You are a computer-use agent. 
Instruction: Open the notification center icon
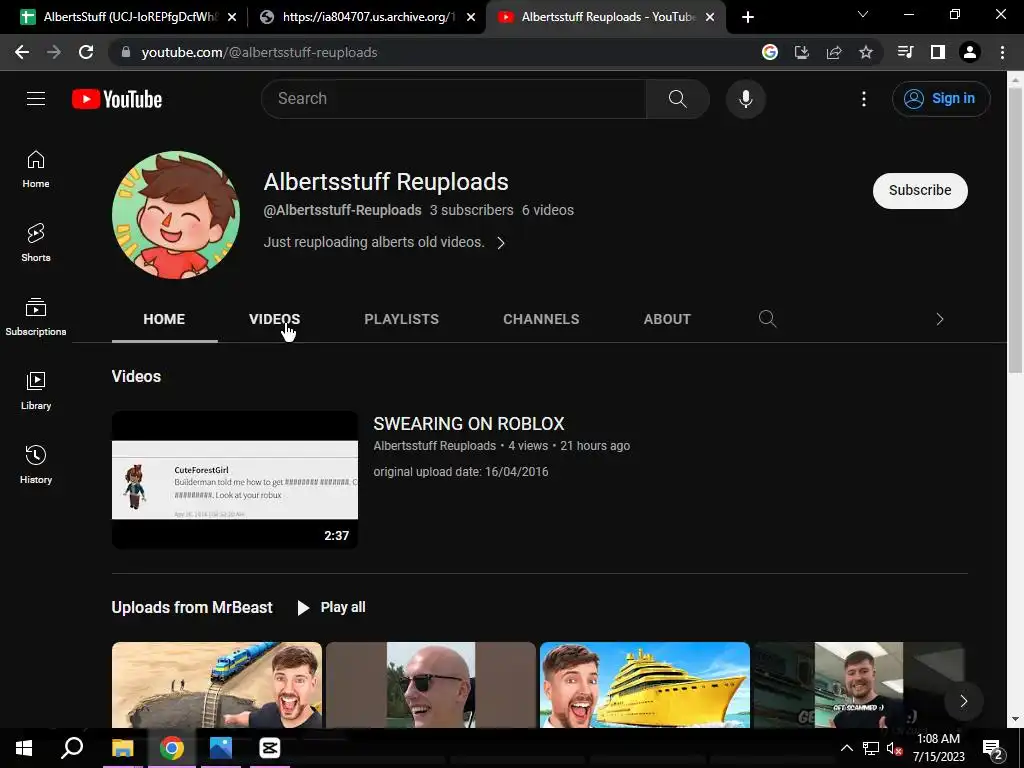pyautogui.click(x=993, y=748)
